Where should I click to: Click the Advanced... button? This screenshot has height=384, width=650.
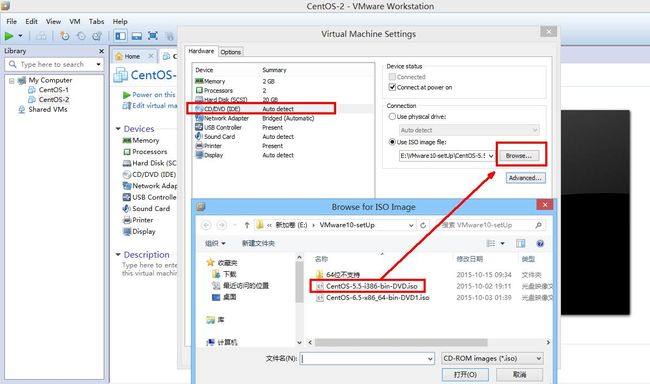(525, 178)
